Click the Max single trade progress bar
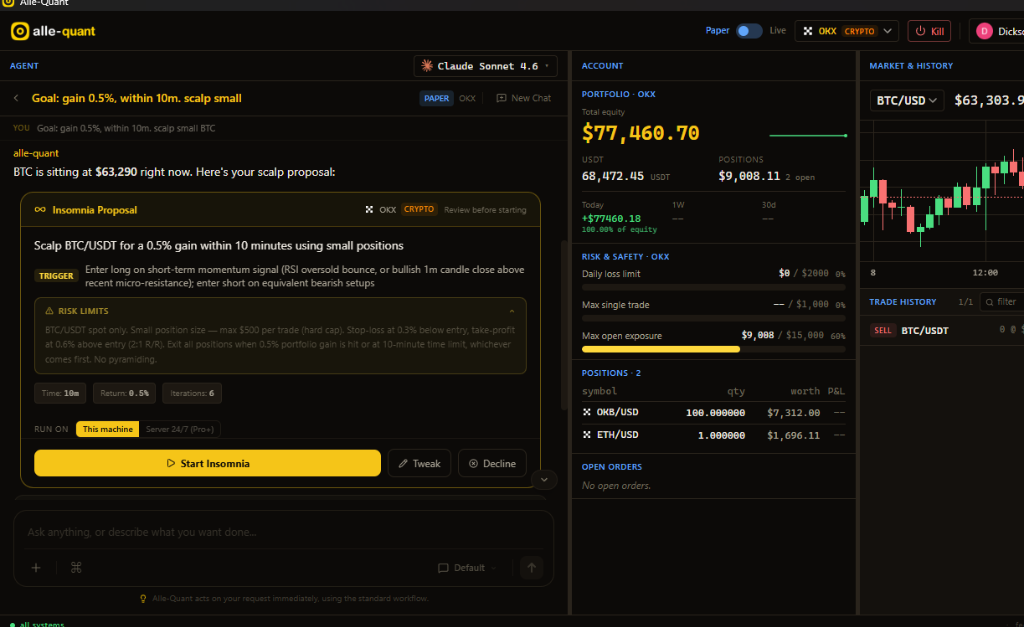Image resolution: width=1024 pixels, height=627 pixels. [713, 319]
